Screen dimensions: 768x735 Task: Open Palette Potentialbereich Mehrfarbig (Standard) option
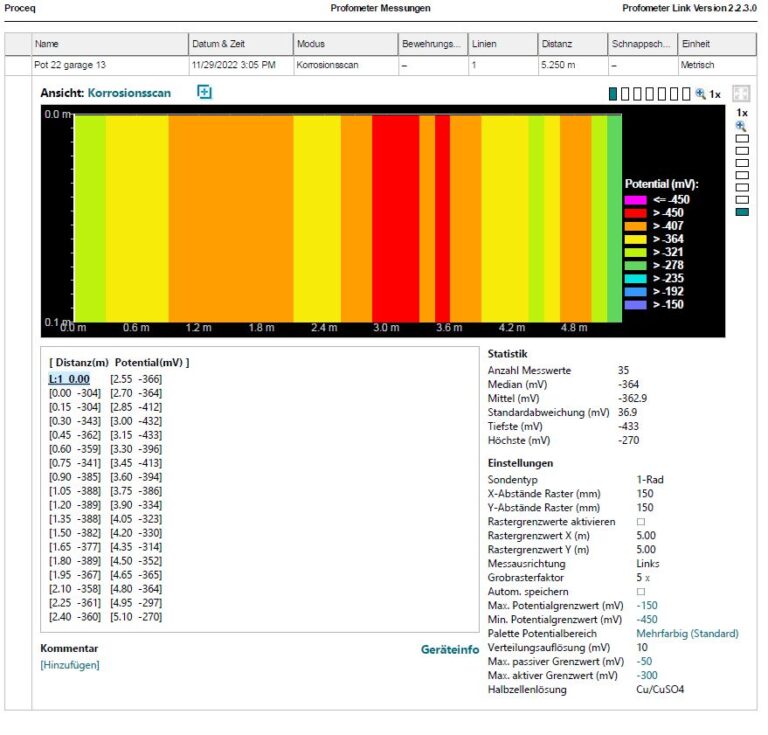click(687, 633)
